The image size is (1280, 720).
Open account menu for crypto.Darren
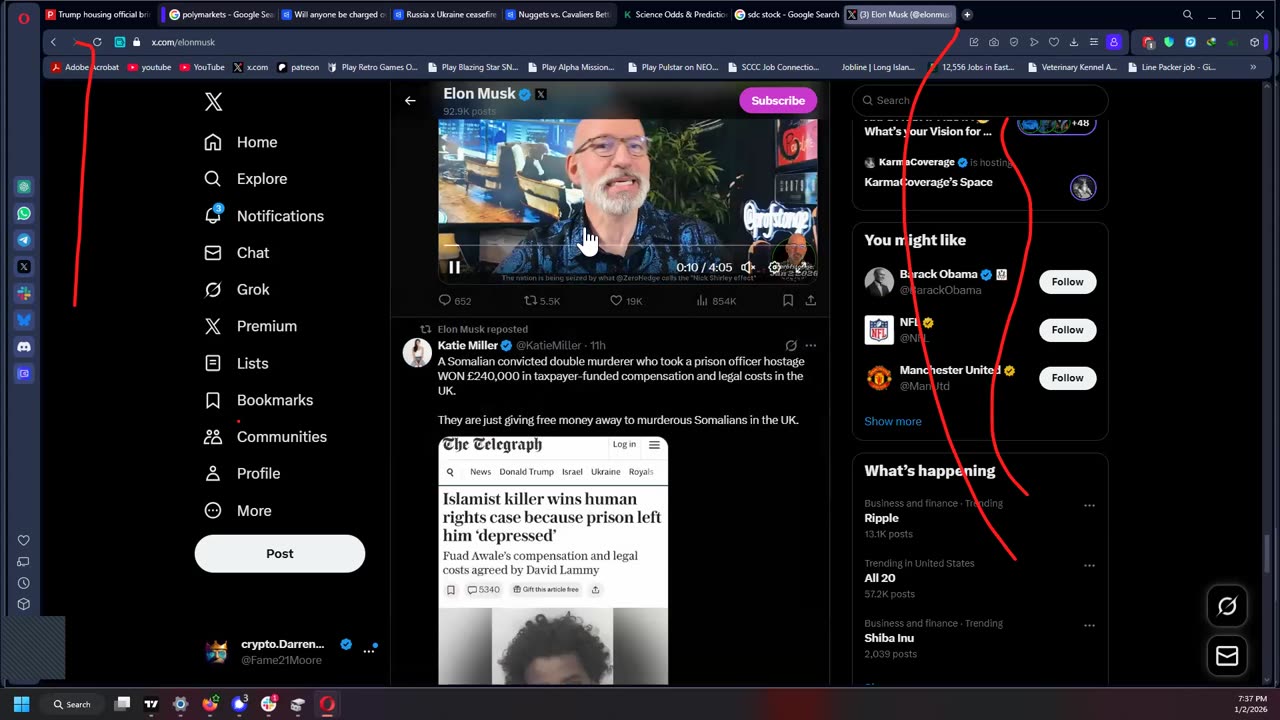point(288,651)
